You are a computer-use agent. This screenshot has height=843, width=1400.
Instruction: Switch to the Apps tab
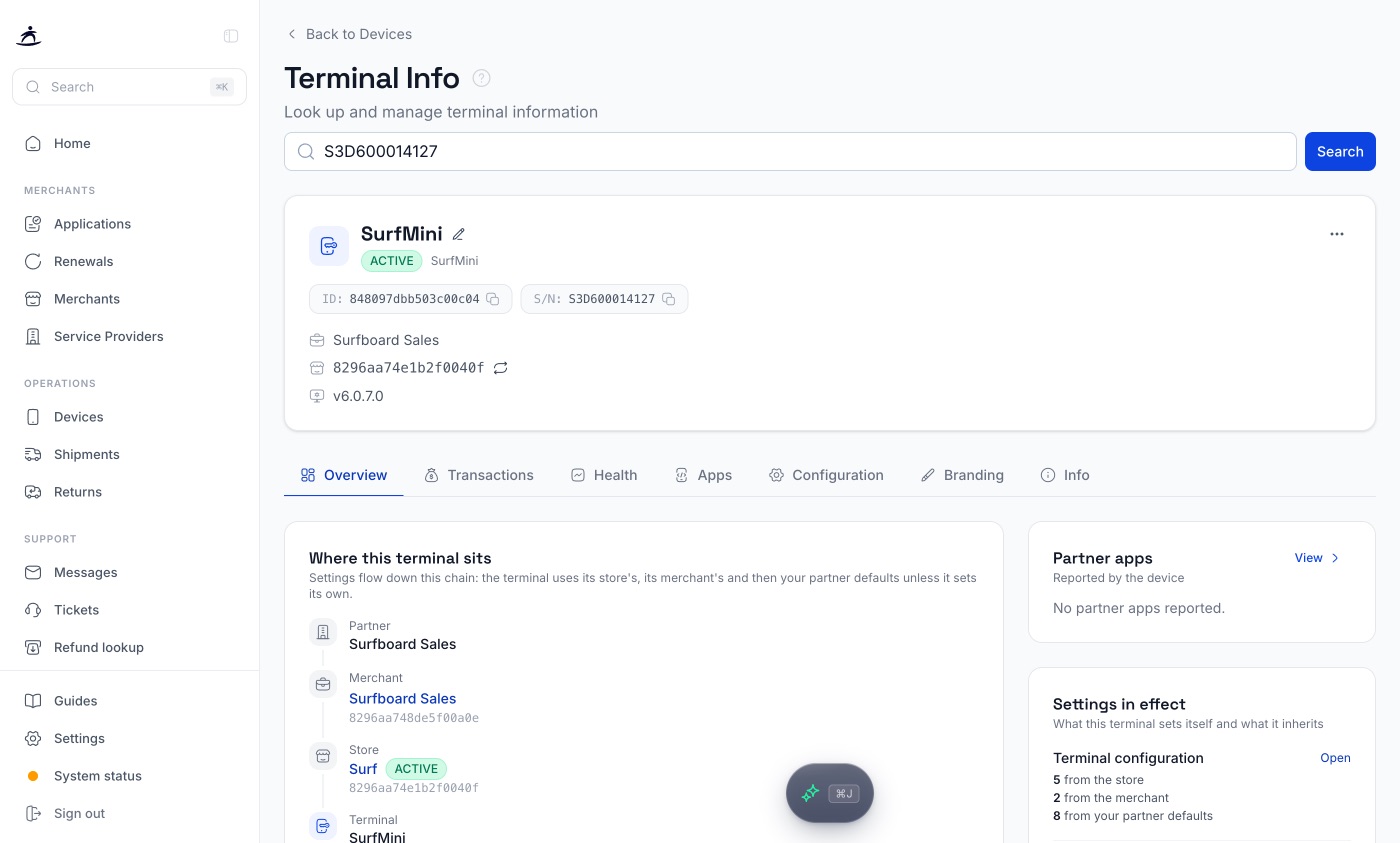coord(703,475)
